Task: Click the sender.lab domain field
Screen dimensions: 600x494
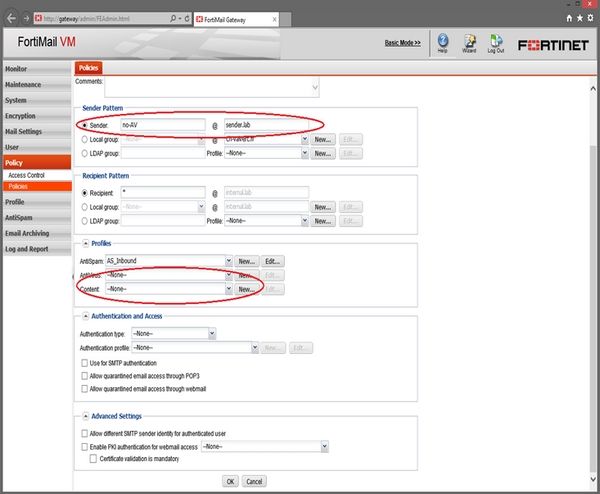Action: tap(266, 125)
